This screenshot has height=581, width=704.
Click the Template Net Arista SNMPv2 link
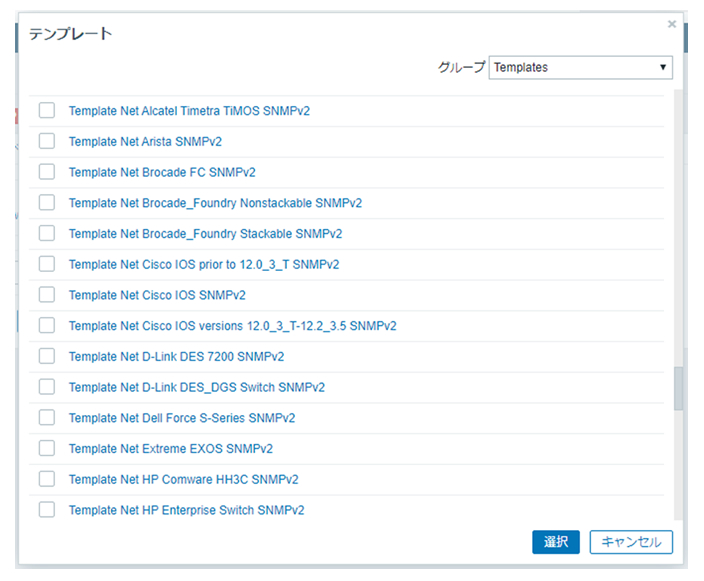(x=145, y=141)
